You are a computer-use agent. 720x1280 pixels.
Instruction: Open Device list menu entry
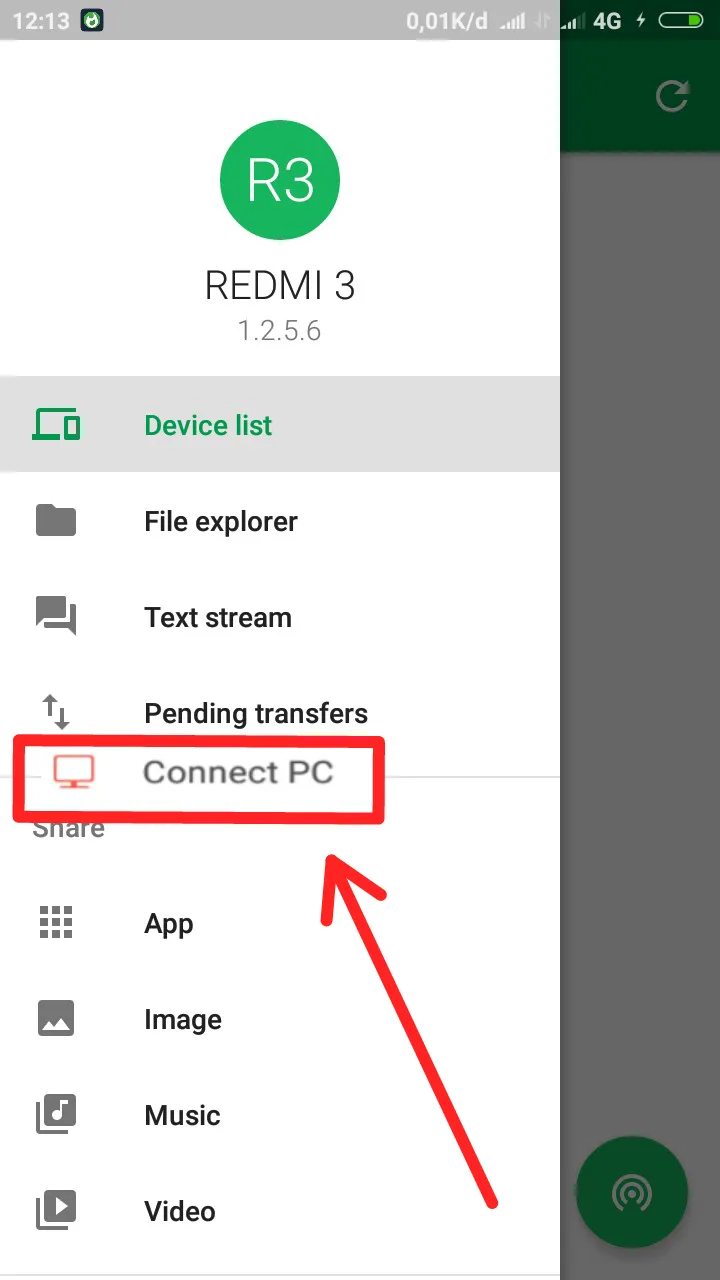click(280, 425)
